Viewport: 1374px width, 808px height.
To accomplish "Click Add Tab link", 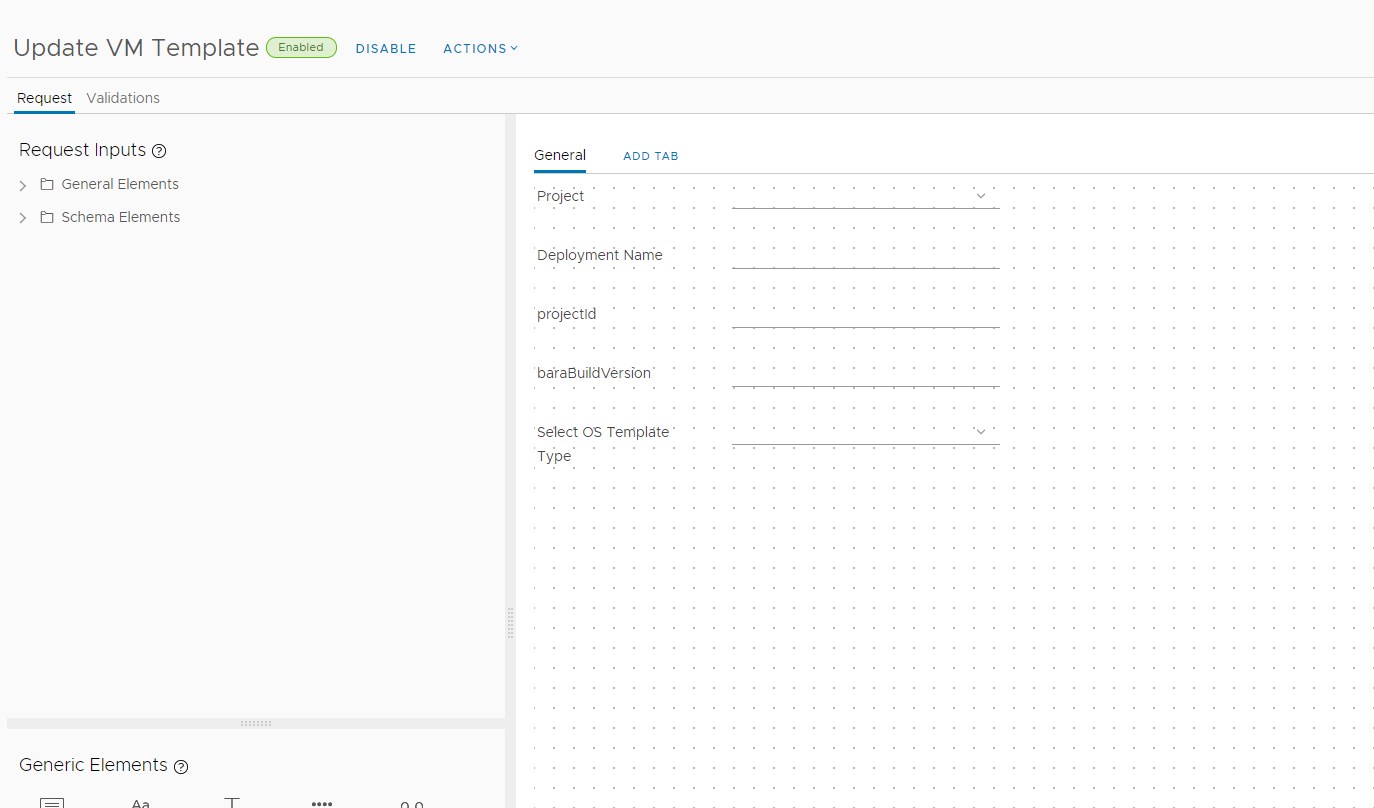I will point(651,156).
